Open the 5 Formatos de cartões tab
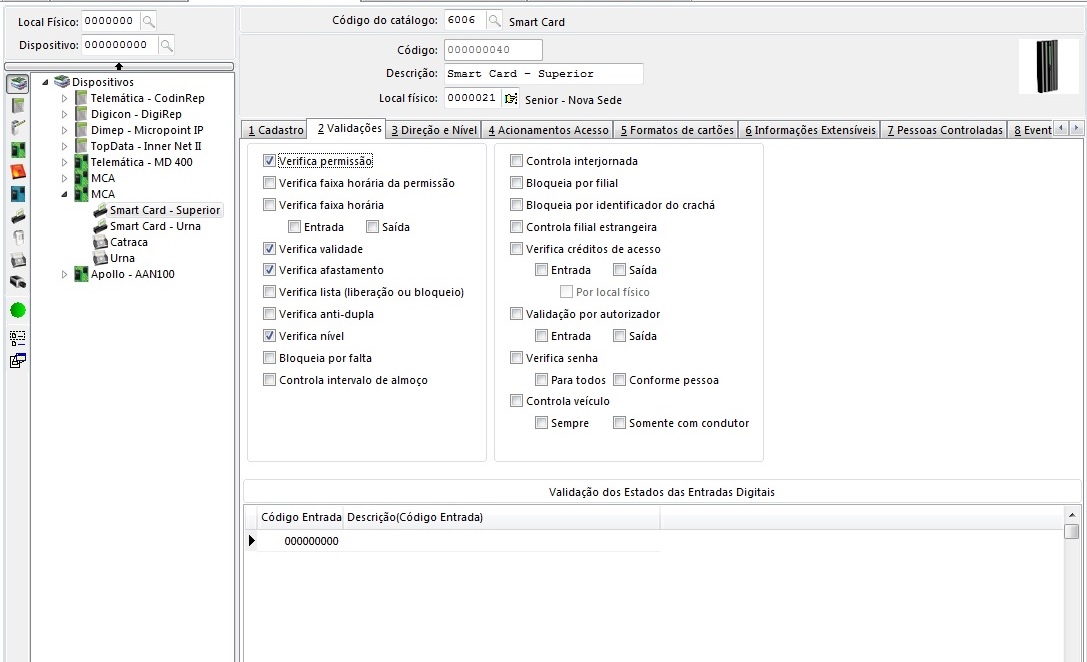Viewport: 1087px width, 662px height. [677, 130]
